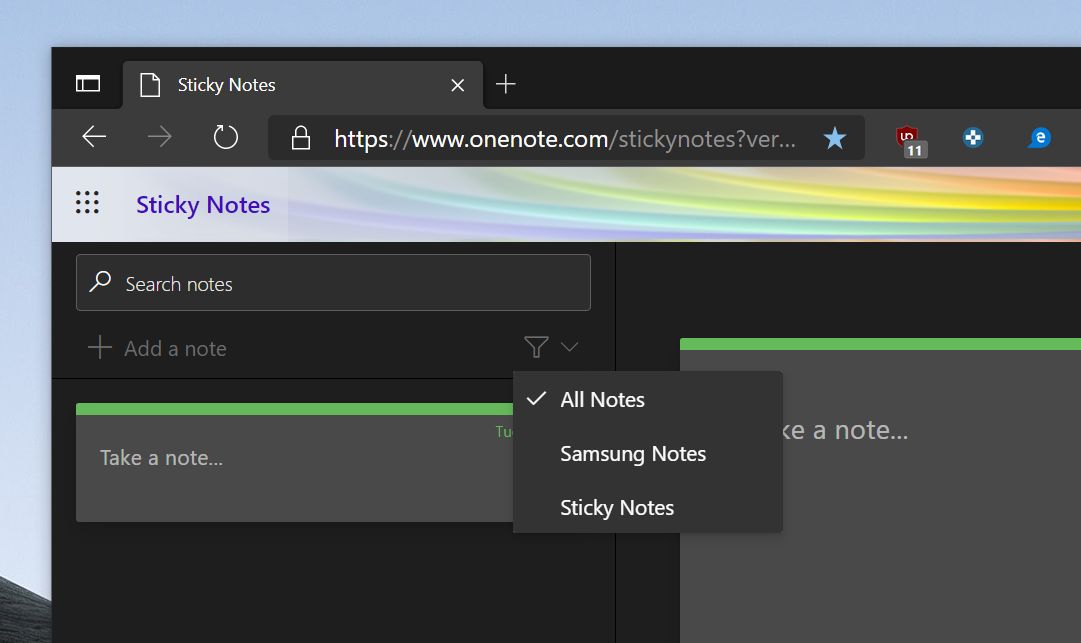1081x643 pixels.
Task: Select the Sticky Notes browser tab
Action: pyautogui.click(x=303, y=85)
